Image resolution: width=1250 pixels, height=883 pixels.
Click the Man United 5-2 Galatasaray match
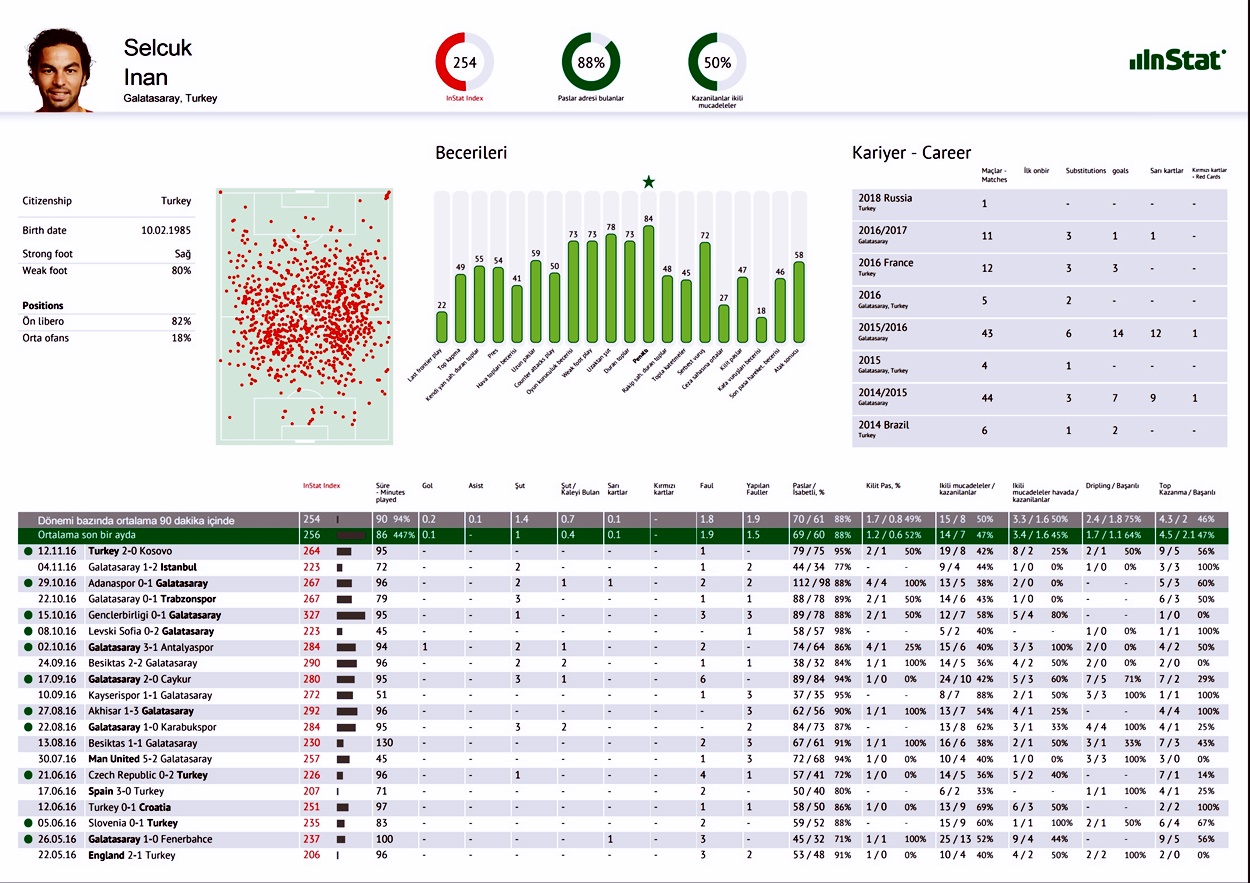[149, 759]
